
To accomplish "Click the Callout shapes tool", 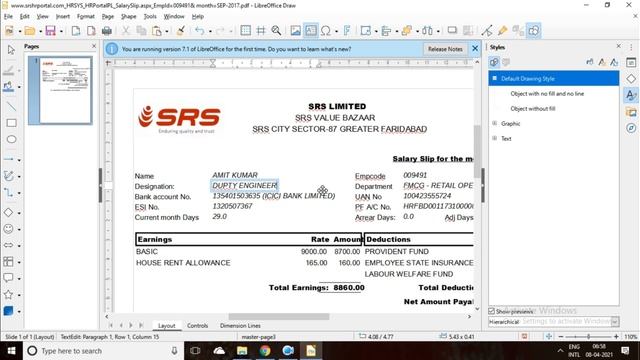I will [8, 278].
